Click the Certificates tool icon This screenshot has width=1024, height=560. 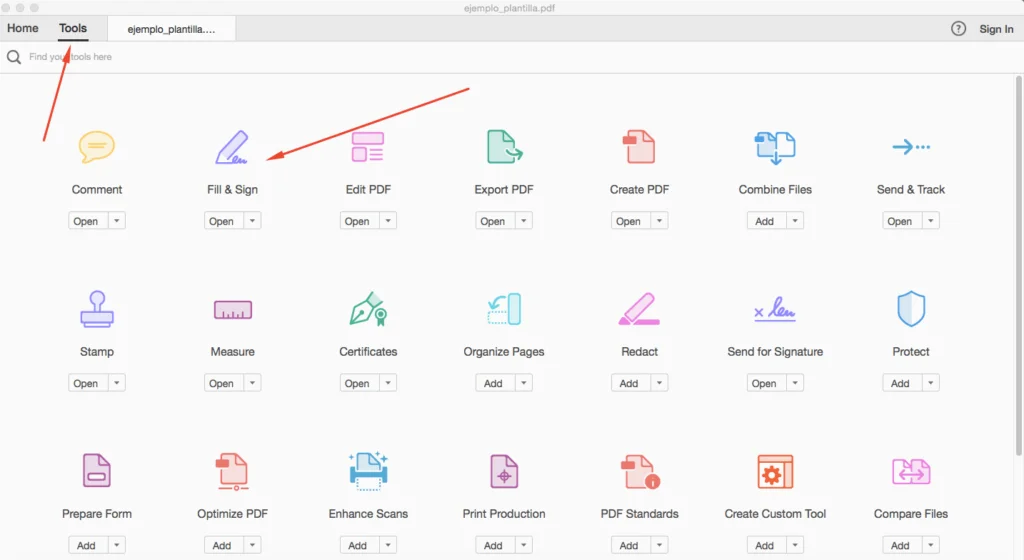pyautogui.click(x=367, y=310)
